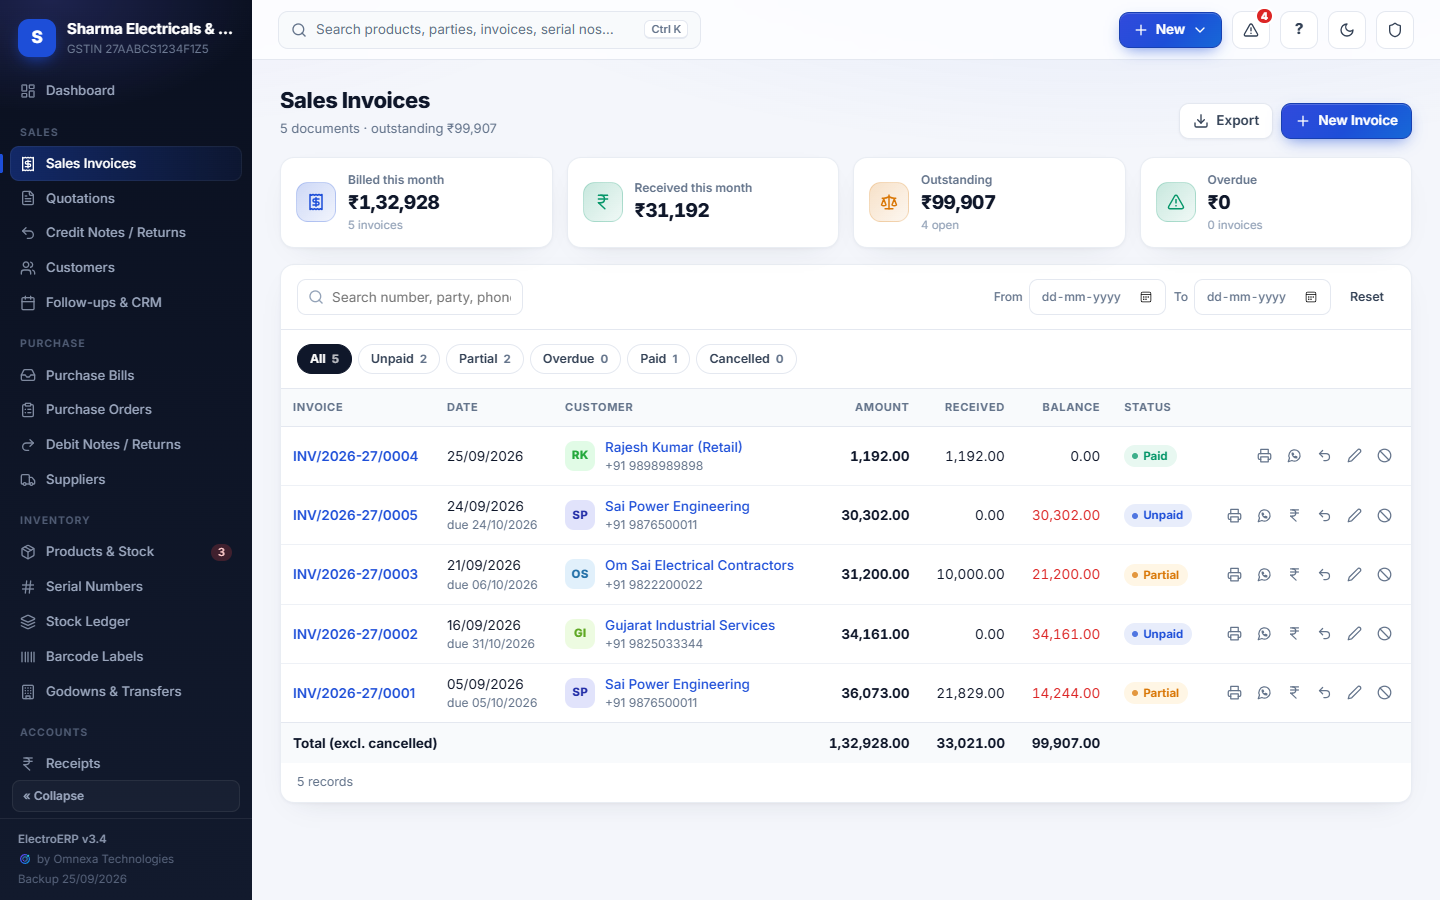The width and height of the screenshot is (1440, 900).
Task: Open Serial Numbers
Action: click(x=126, y=587)
